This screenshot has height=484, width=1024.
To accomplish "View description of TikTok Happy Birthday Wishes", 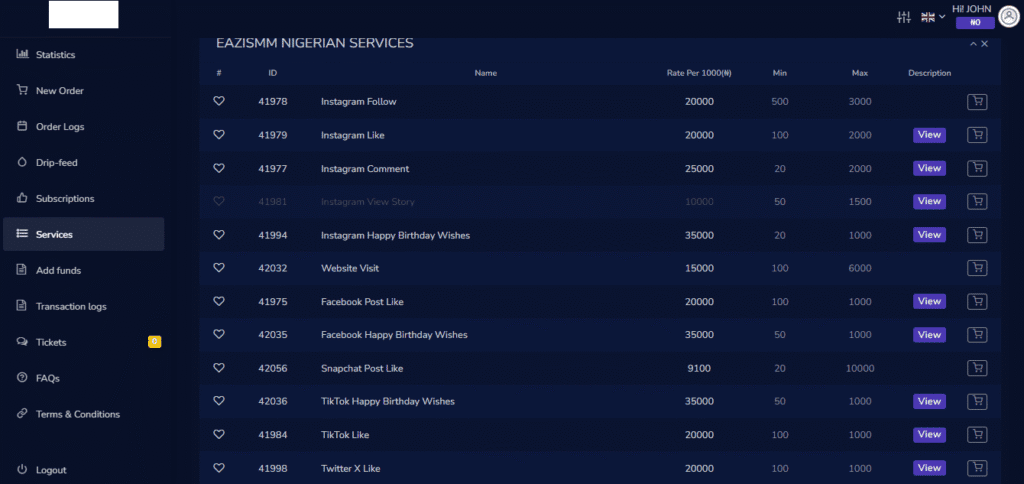I will (929, 401).
